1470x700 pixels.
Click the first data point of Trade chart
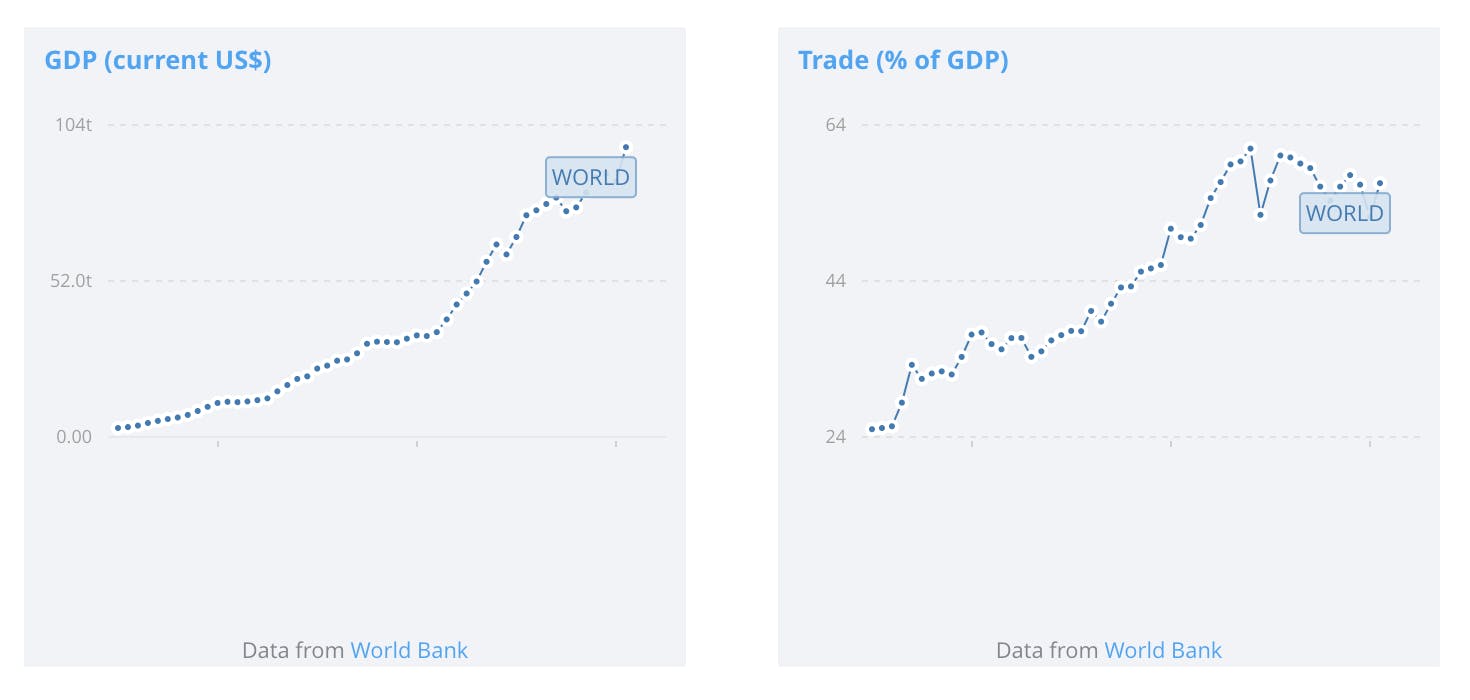pos(871,429)
